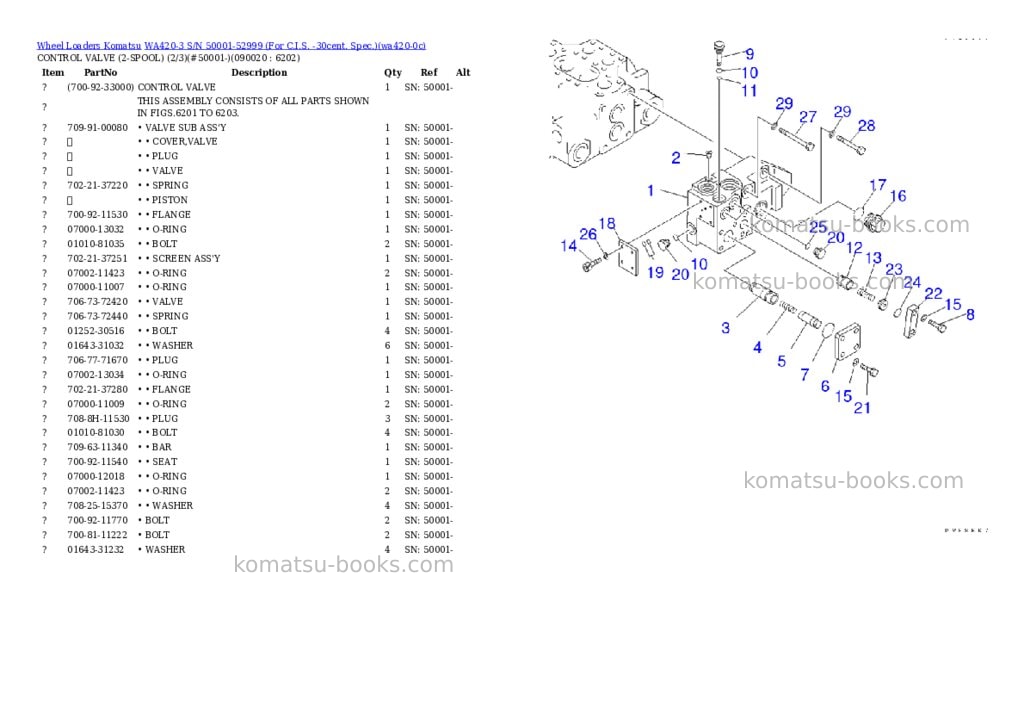Click diagram callout number 16

tap(898, 196)
